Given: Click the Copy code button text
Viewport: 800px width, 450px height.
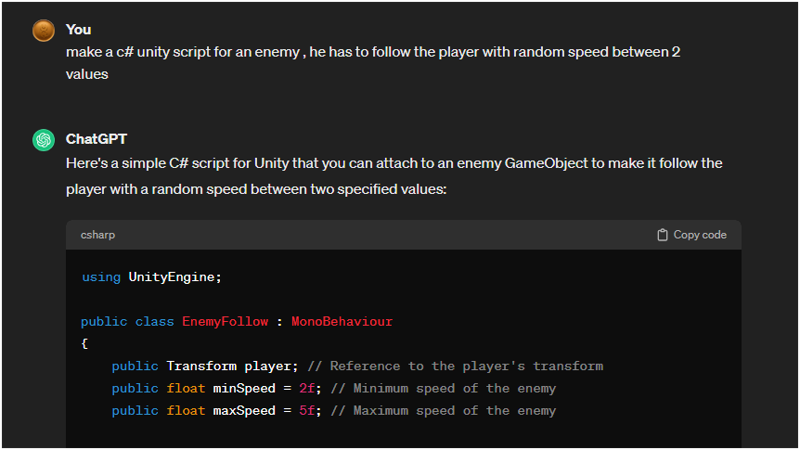Looking at the screenshot, I should tap(699, 235).
